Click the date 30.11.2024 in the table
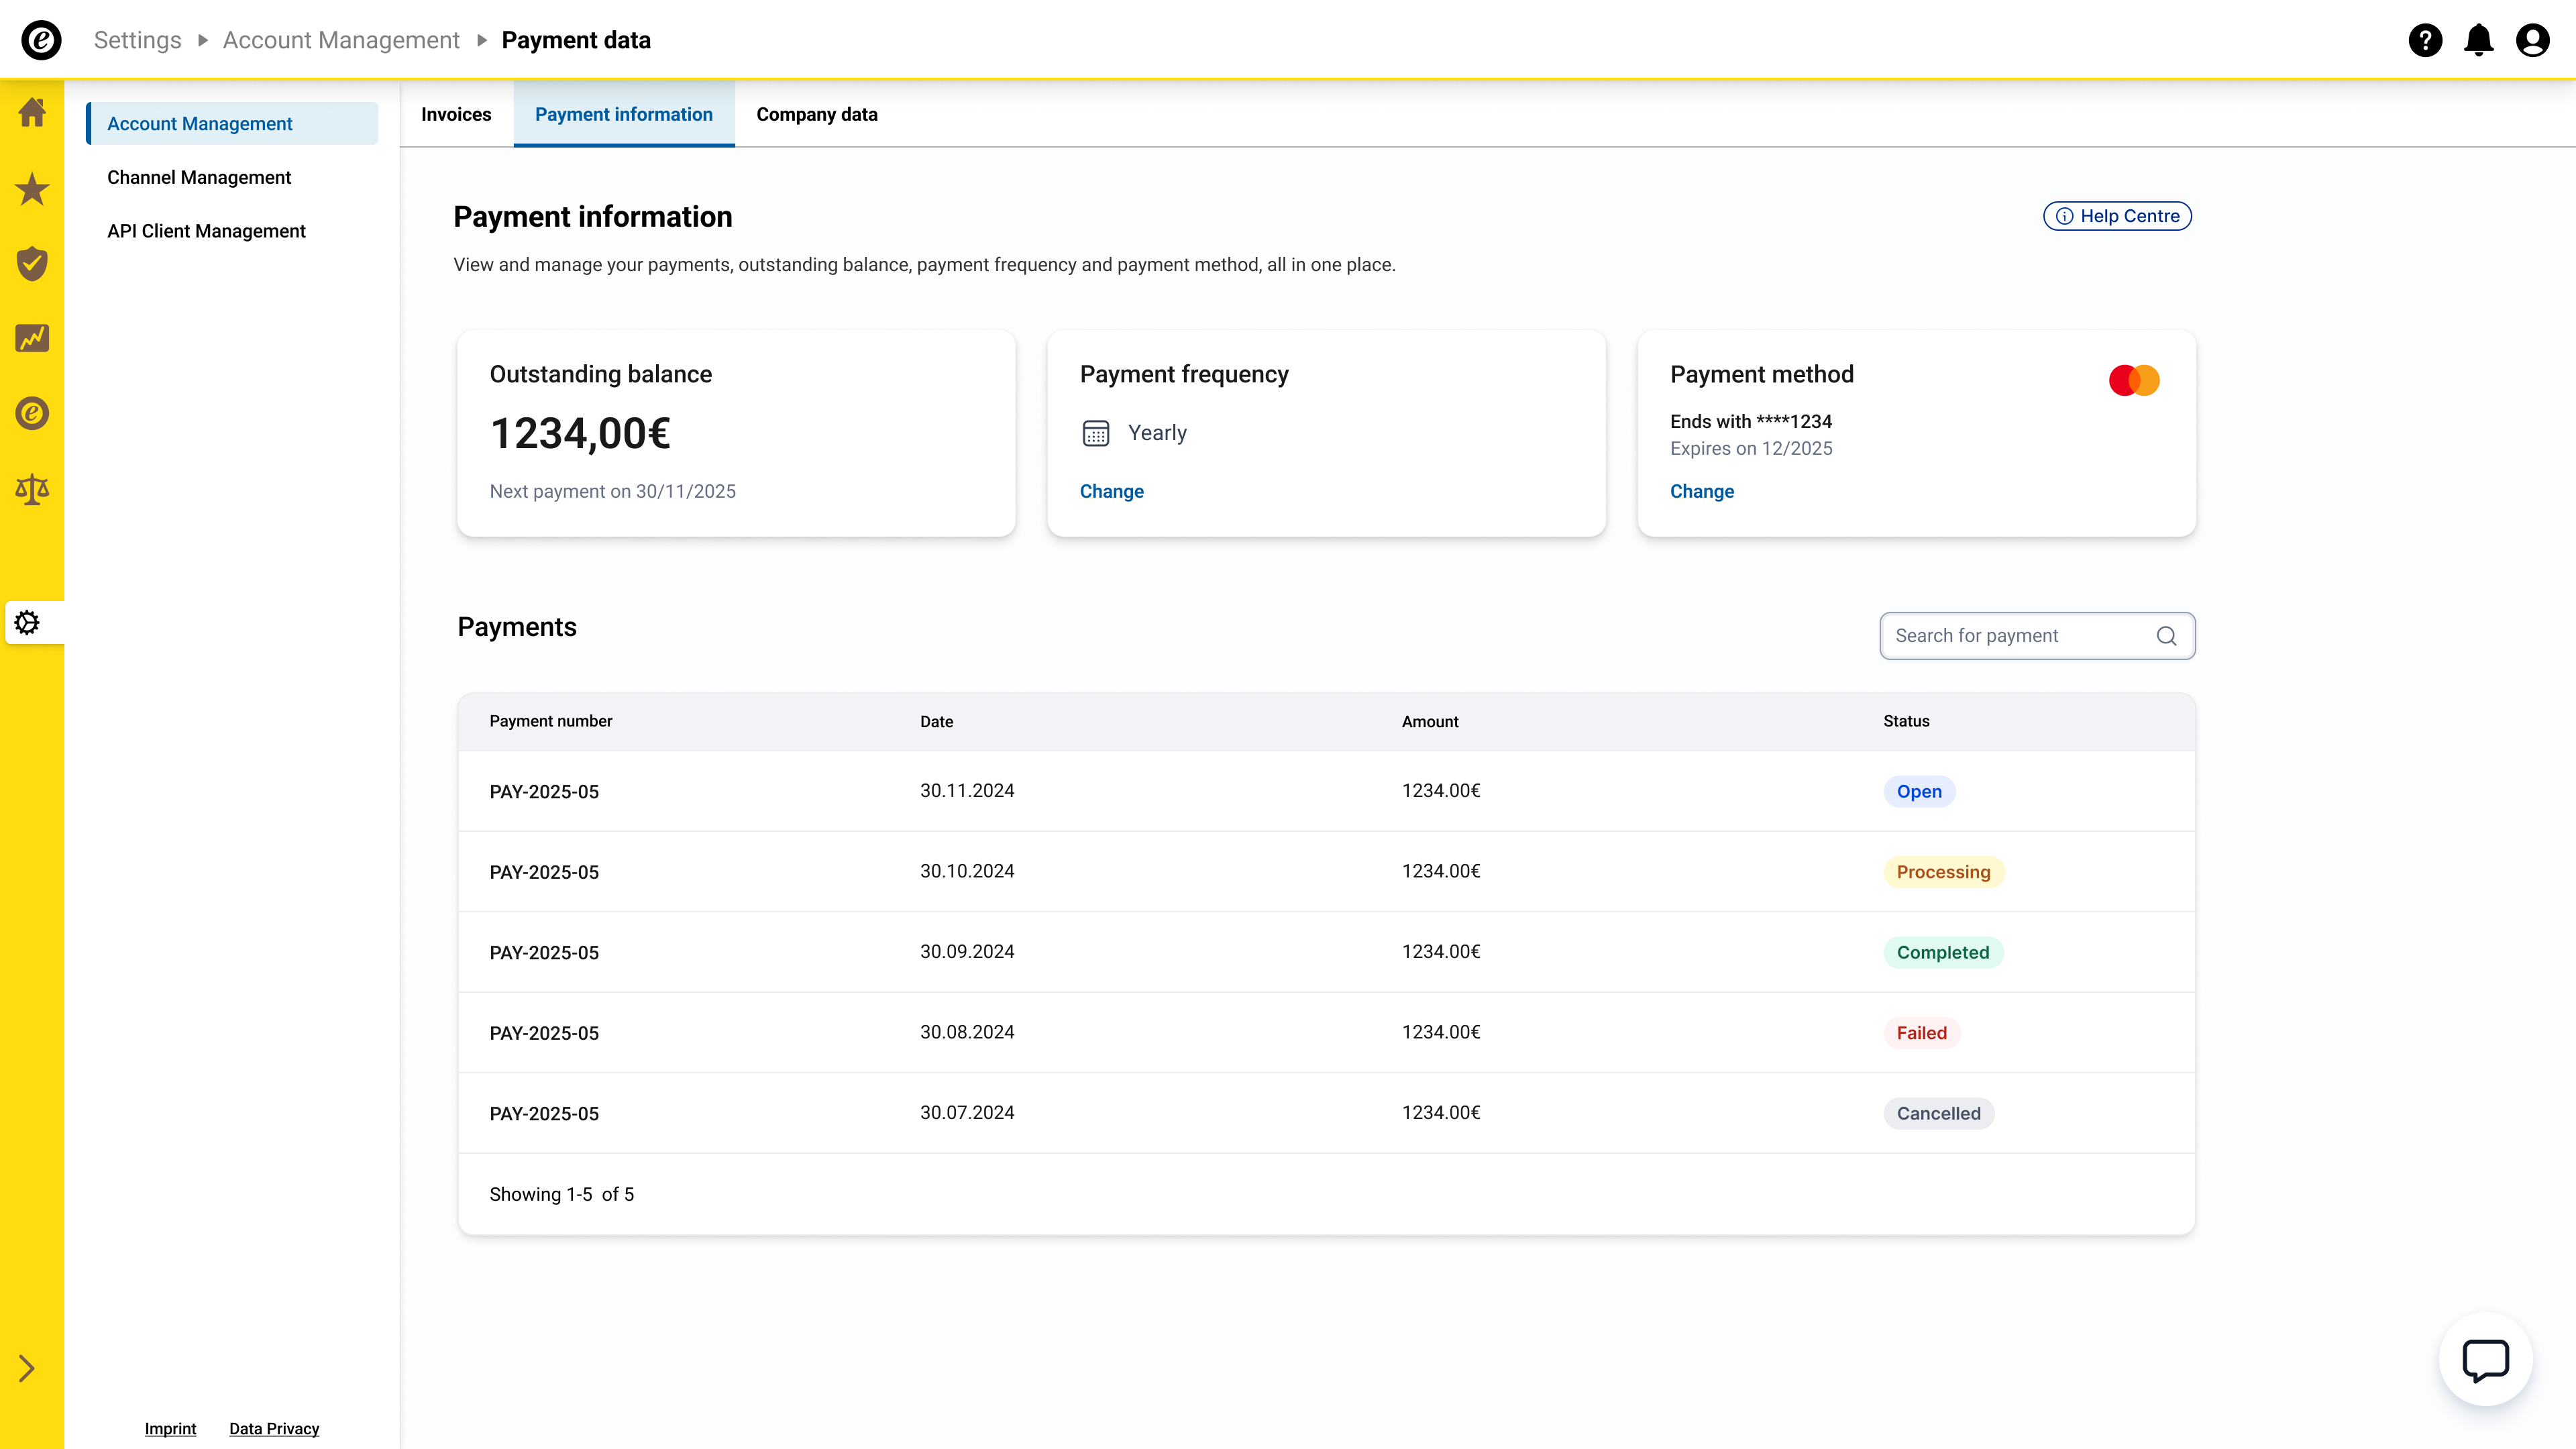The image size is (2576, 1449). pos(967,790)
